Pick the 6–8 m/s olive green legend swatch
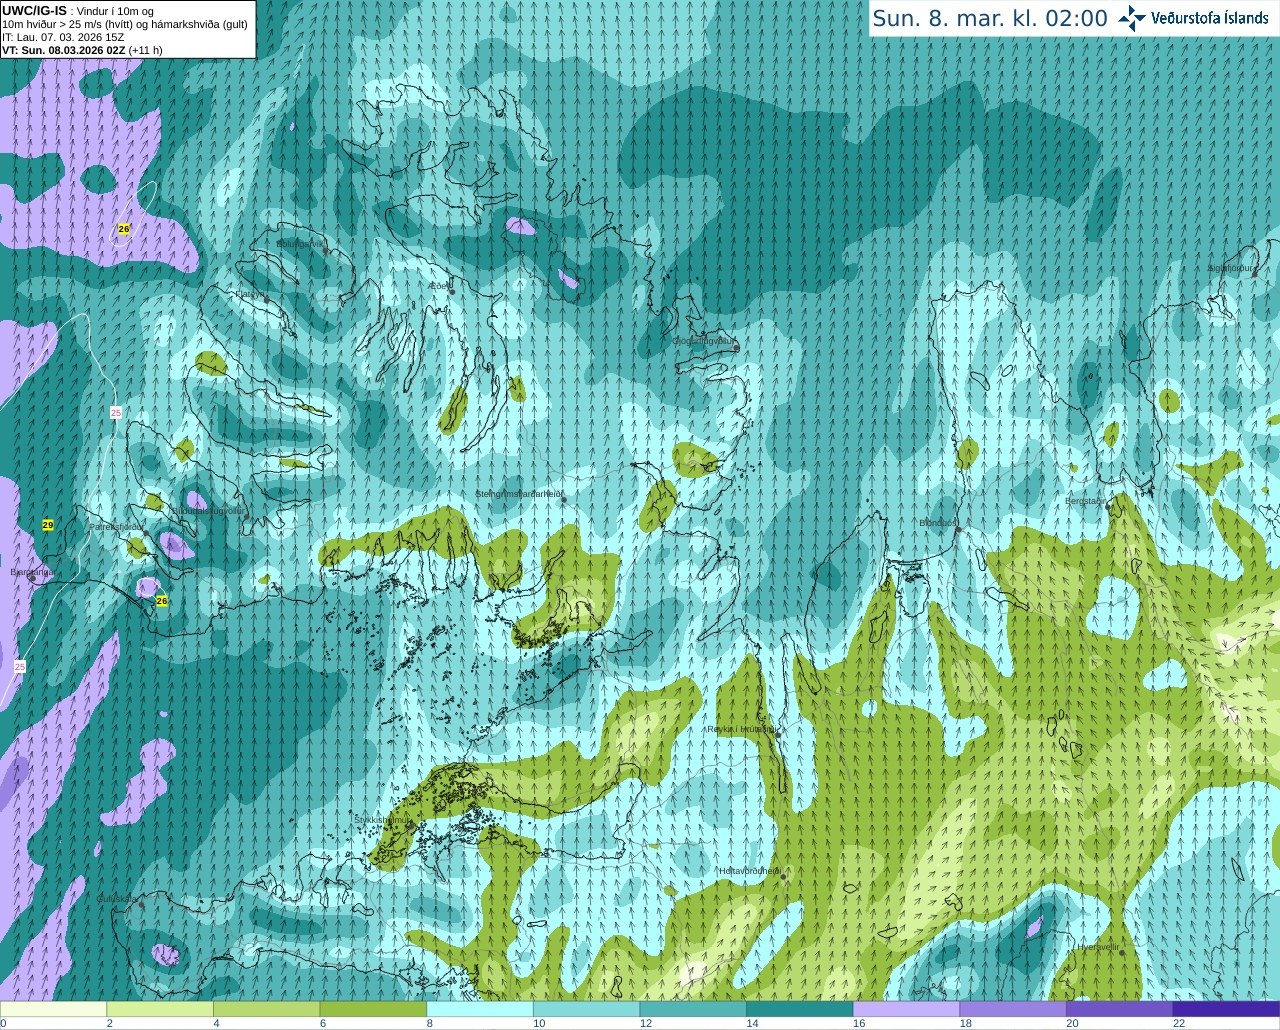Image resolution: width=1280 pixels, height=1030 pixels. 373,1009
